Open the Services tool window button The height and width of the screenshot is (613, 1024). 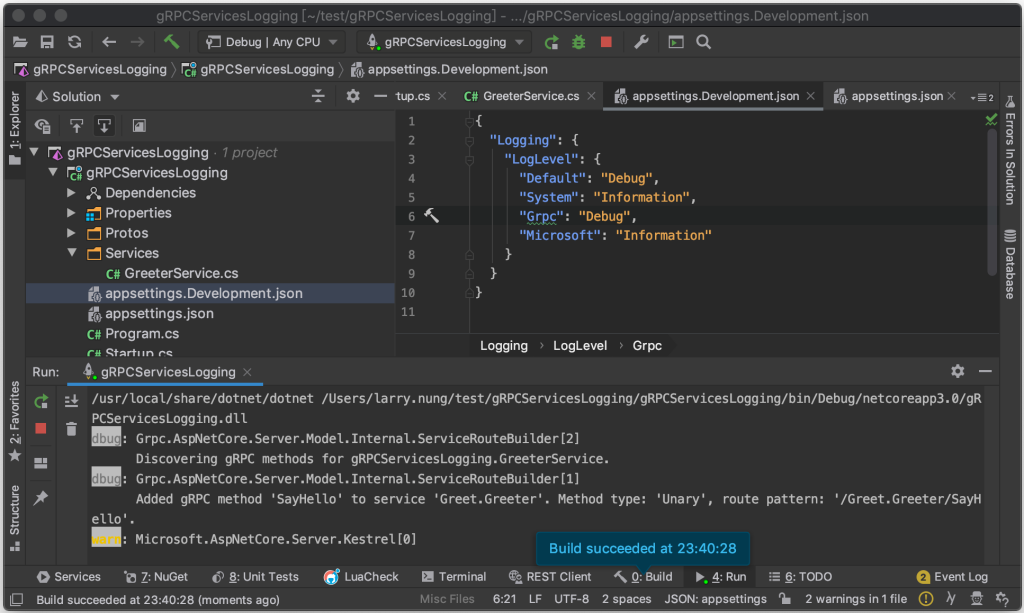point(69,577)
